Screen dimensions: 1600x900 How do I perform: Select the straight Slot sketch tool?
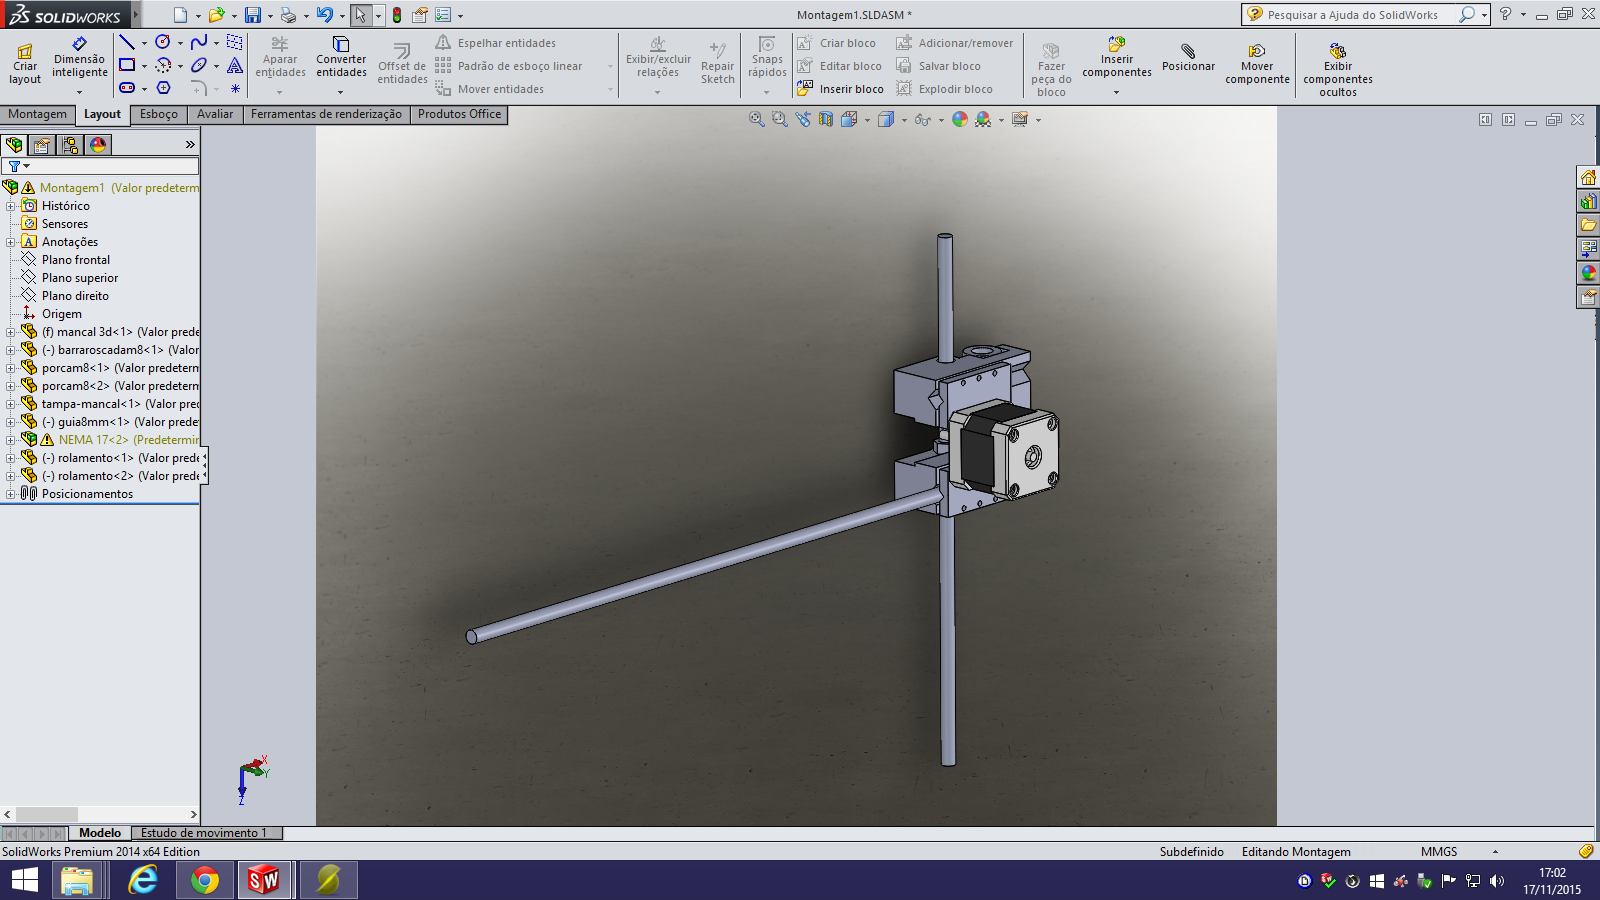click(127, 88)
